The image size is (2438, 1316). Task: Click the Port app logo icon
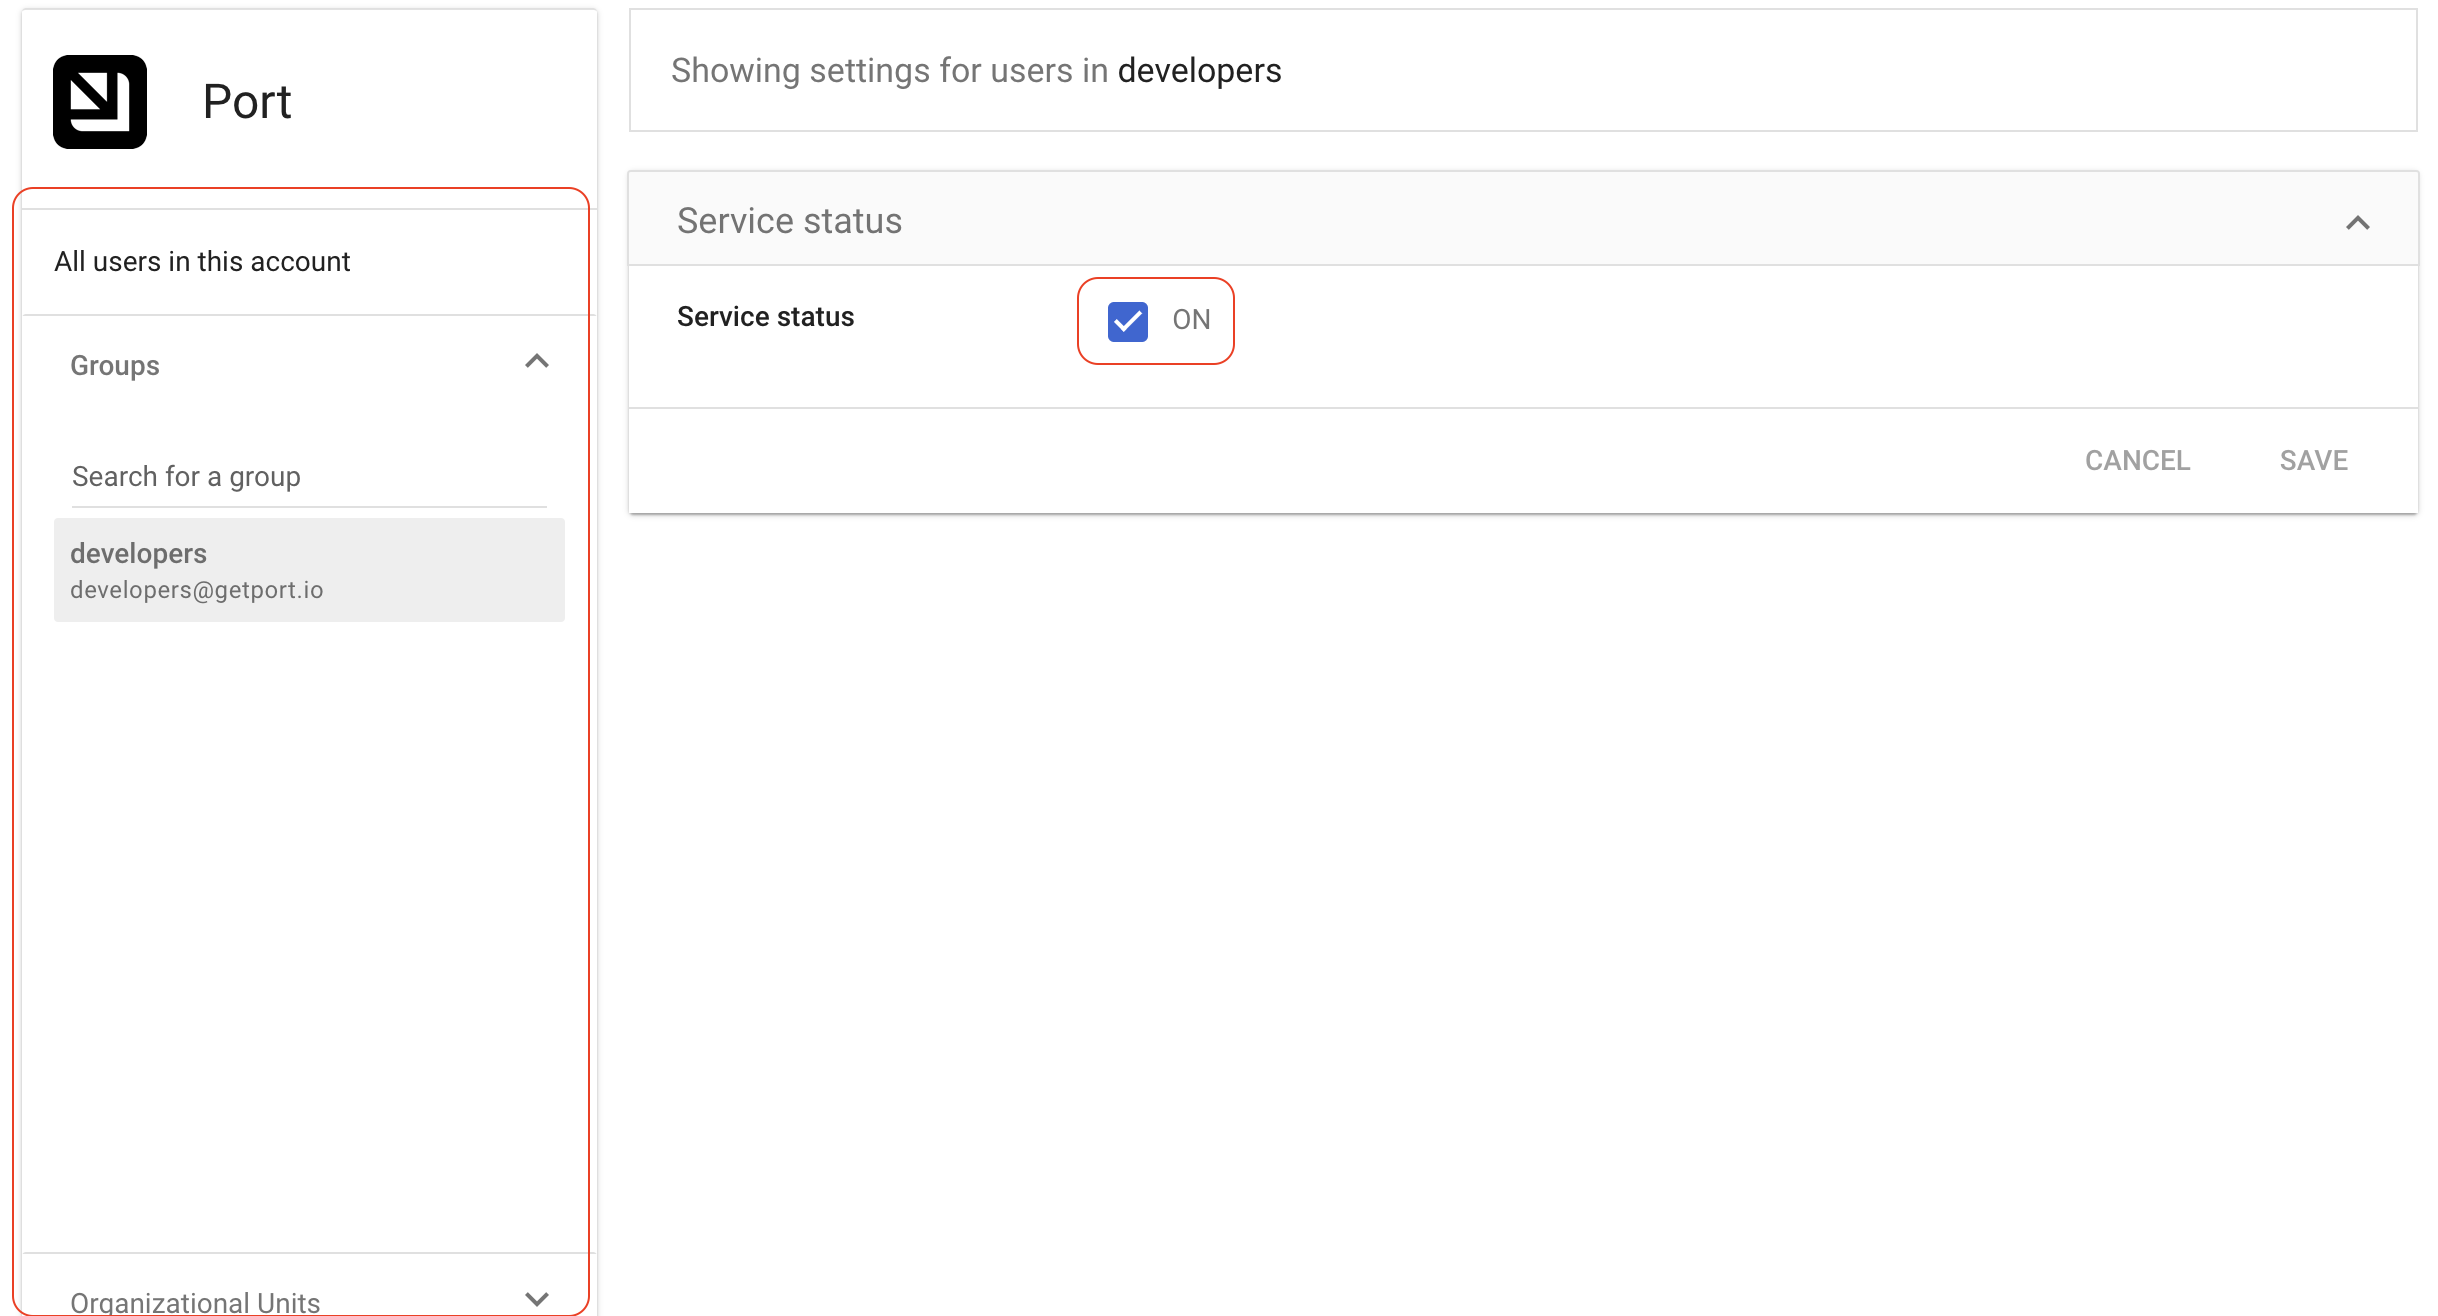[100, 102]
